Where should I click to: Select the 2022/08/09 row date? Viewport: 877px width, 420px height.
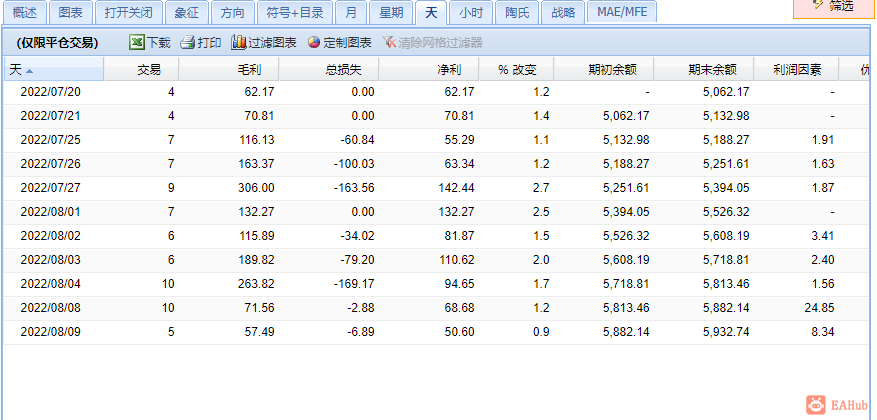point(50,332)
